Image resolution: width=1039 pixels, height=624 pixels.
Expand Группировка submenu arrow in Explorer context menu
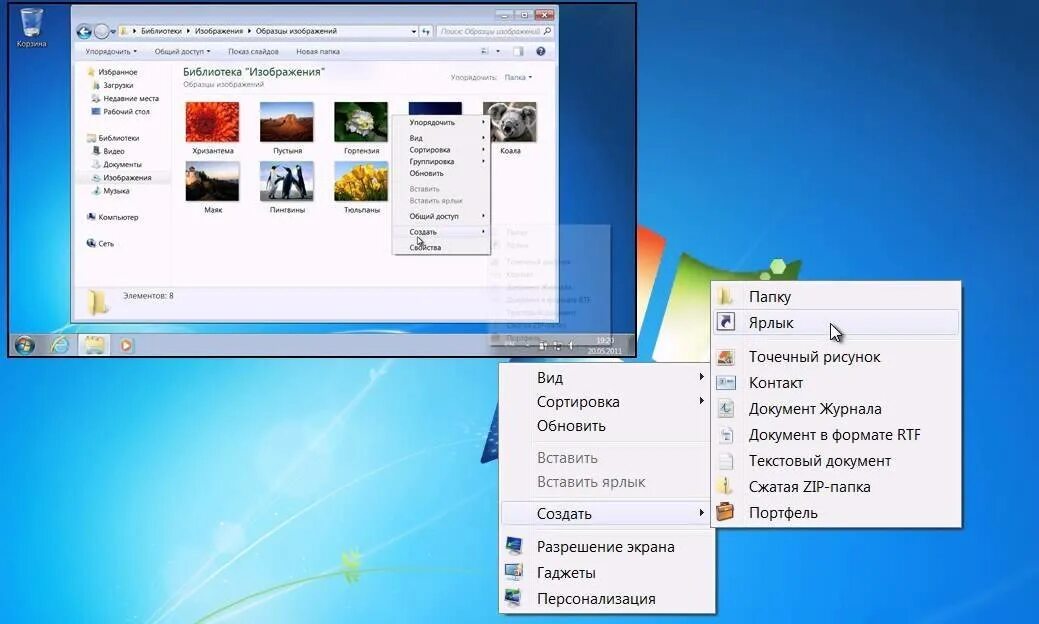point(483,161)
